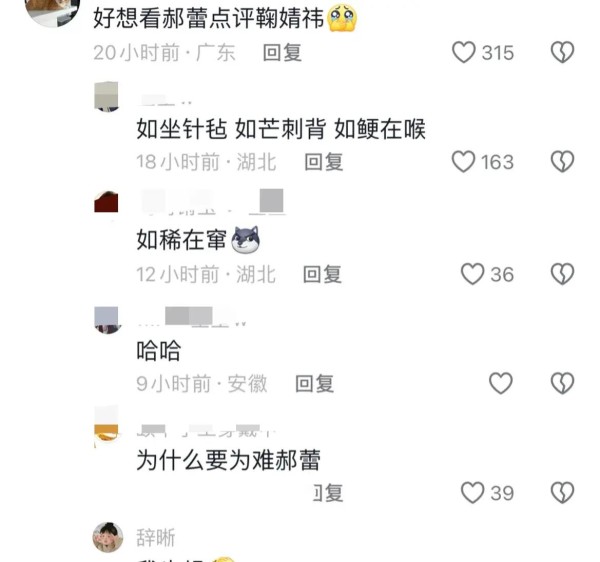Tap broken heart on 为什么要为难郝蕾 comment
The image size is (600, 562).
click(562, 492)
